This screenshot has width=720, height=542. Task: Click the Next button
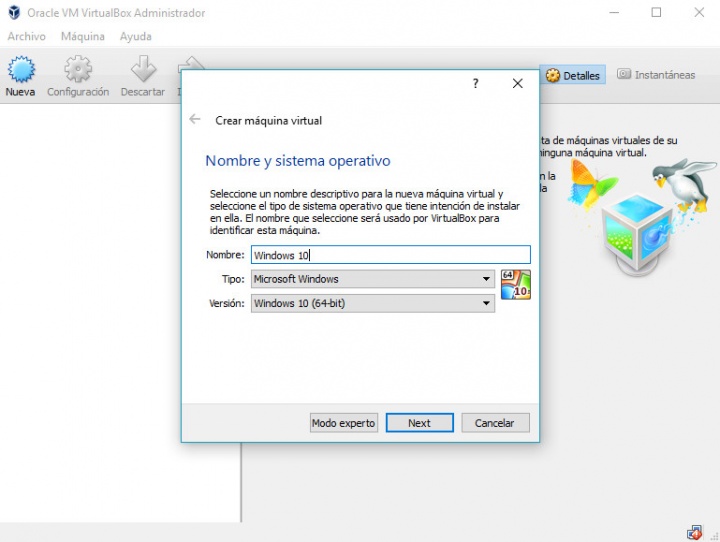coord(420,423)
